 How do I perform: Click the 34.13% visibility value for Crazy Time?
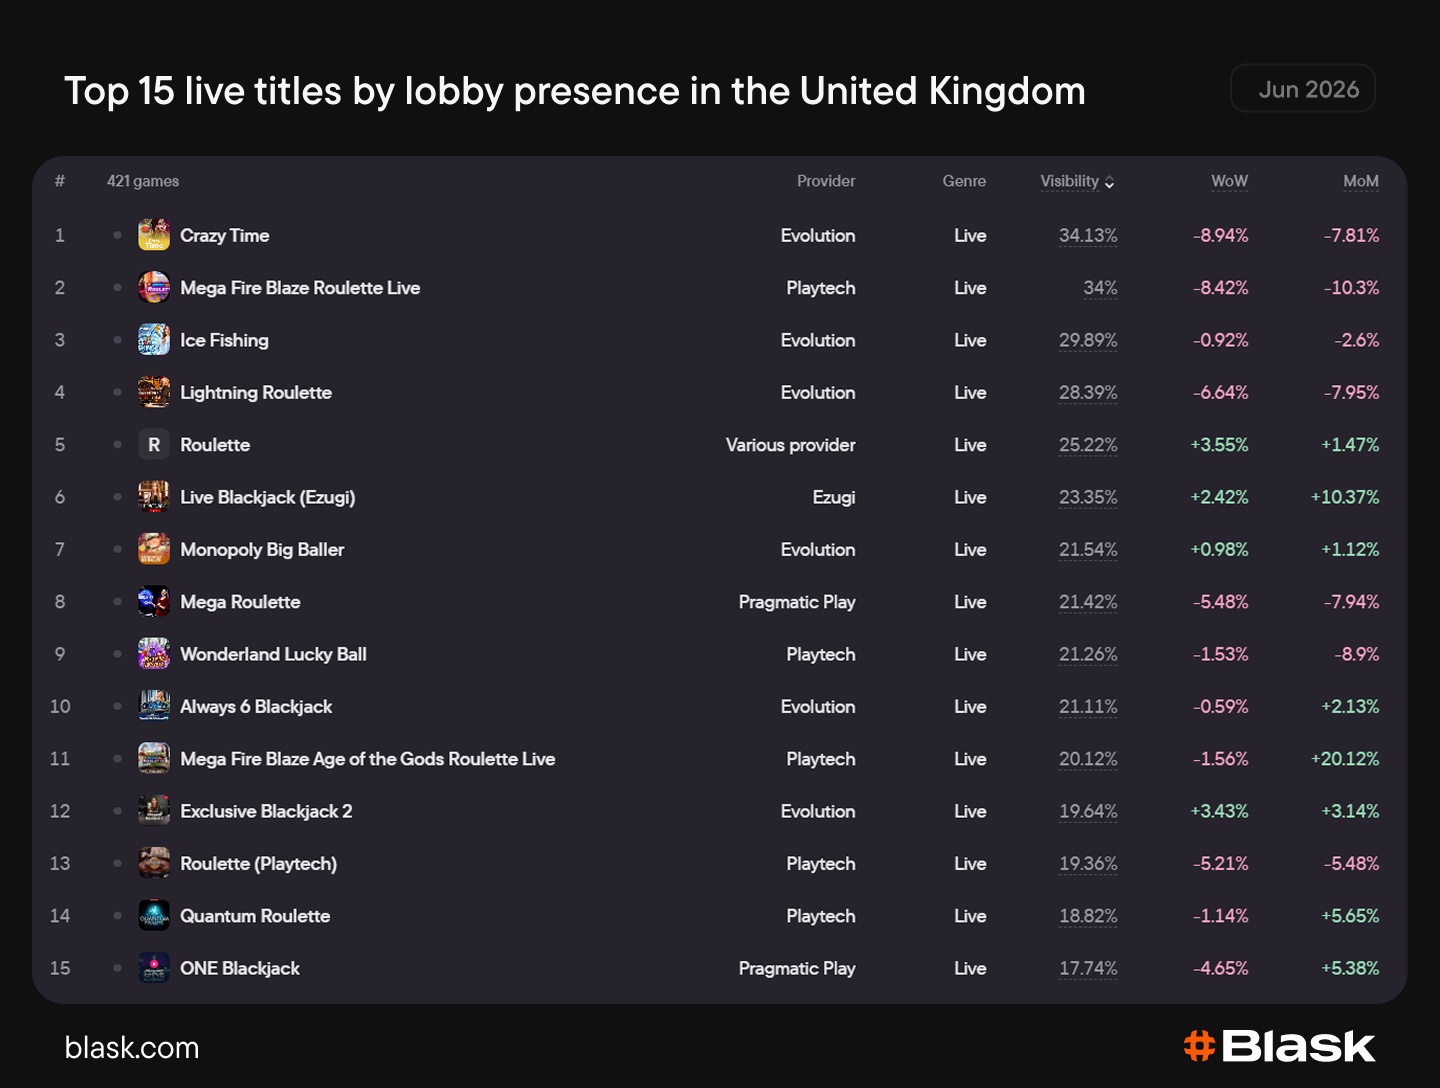pos(1088,235)
